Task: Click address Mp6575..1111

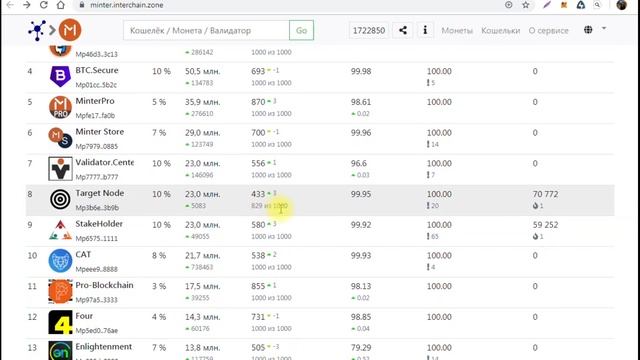Action: point(96,238)
